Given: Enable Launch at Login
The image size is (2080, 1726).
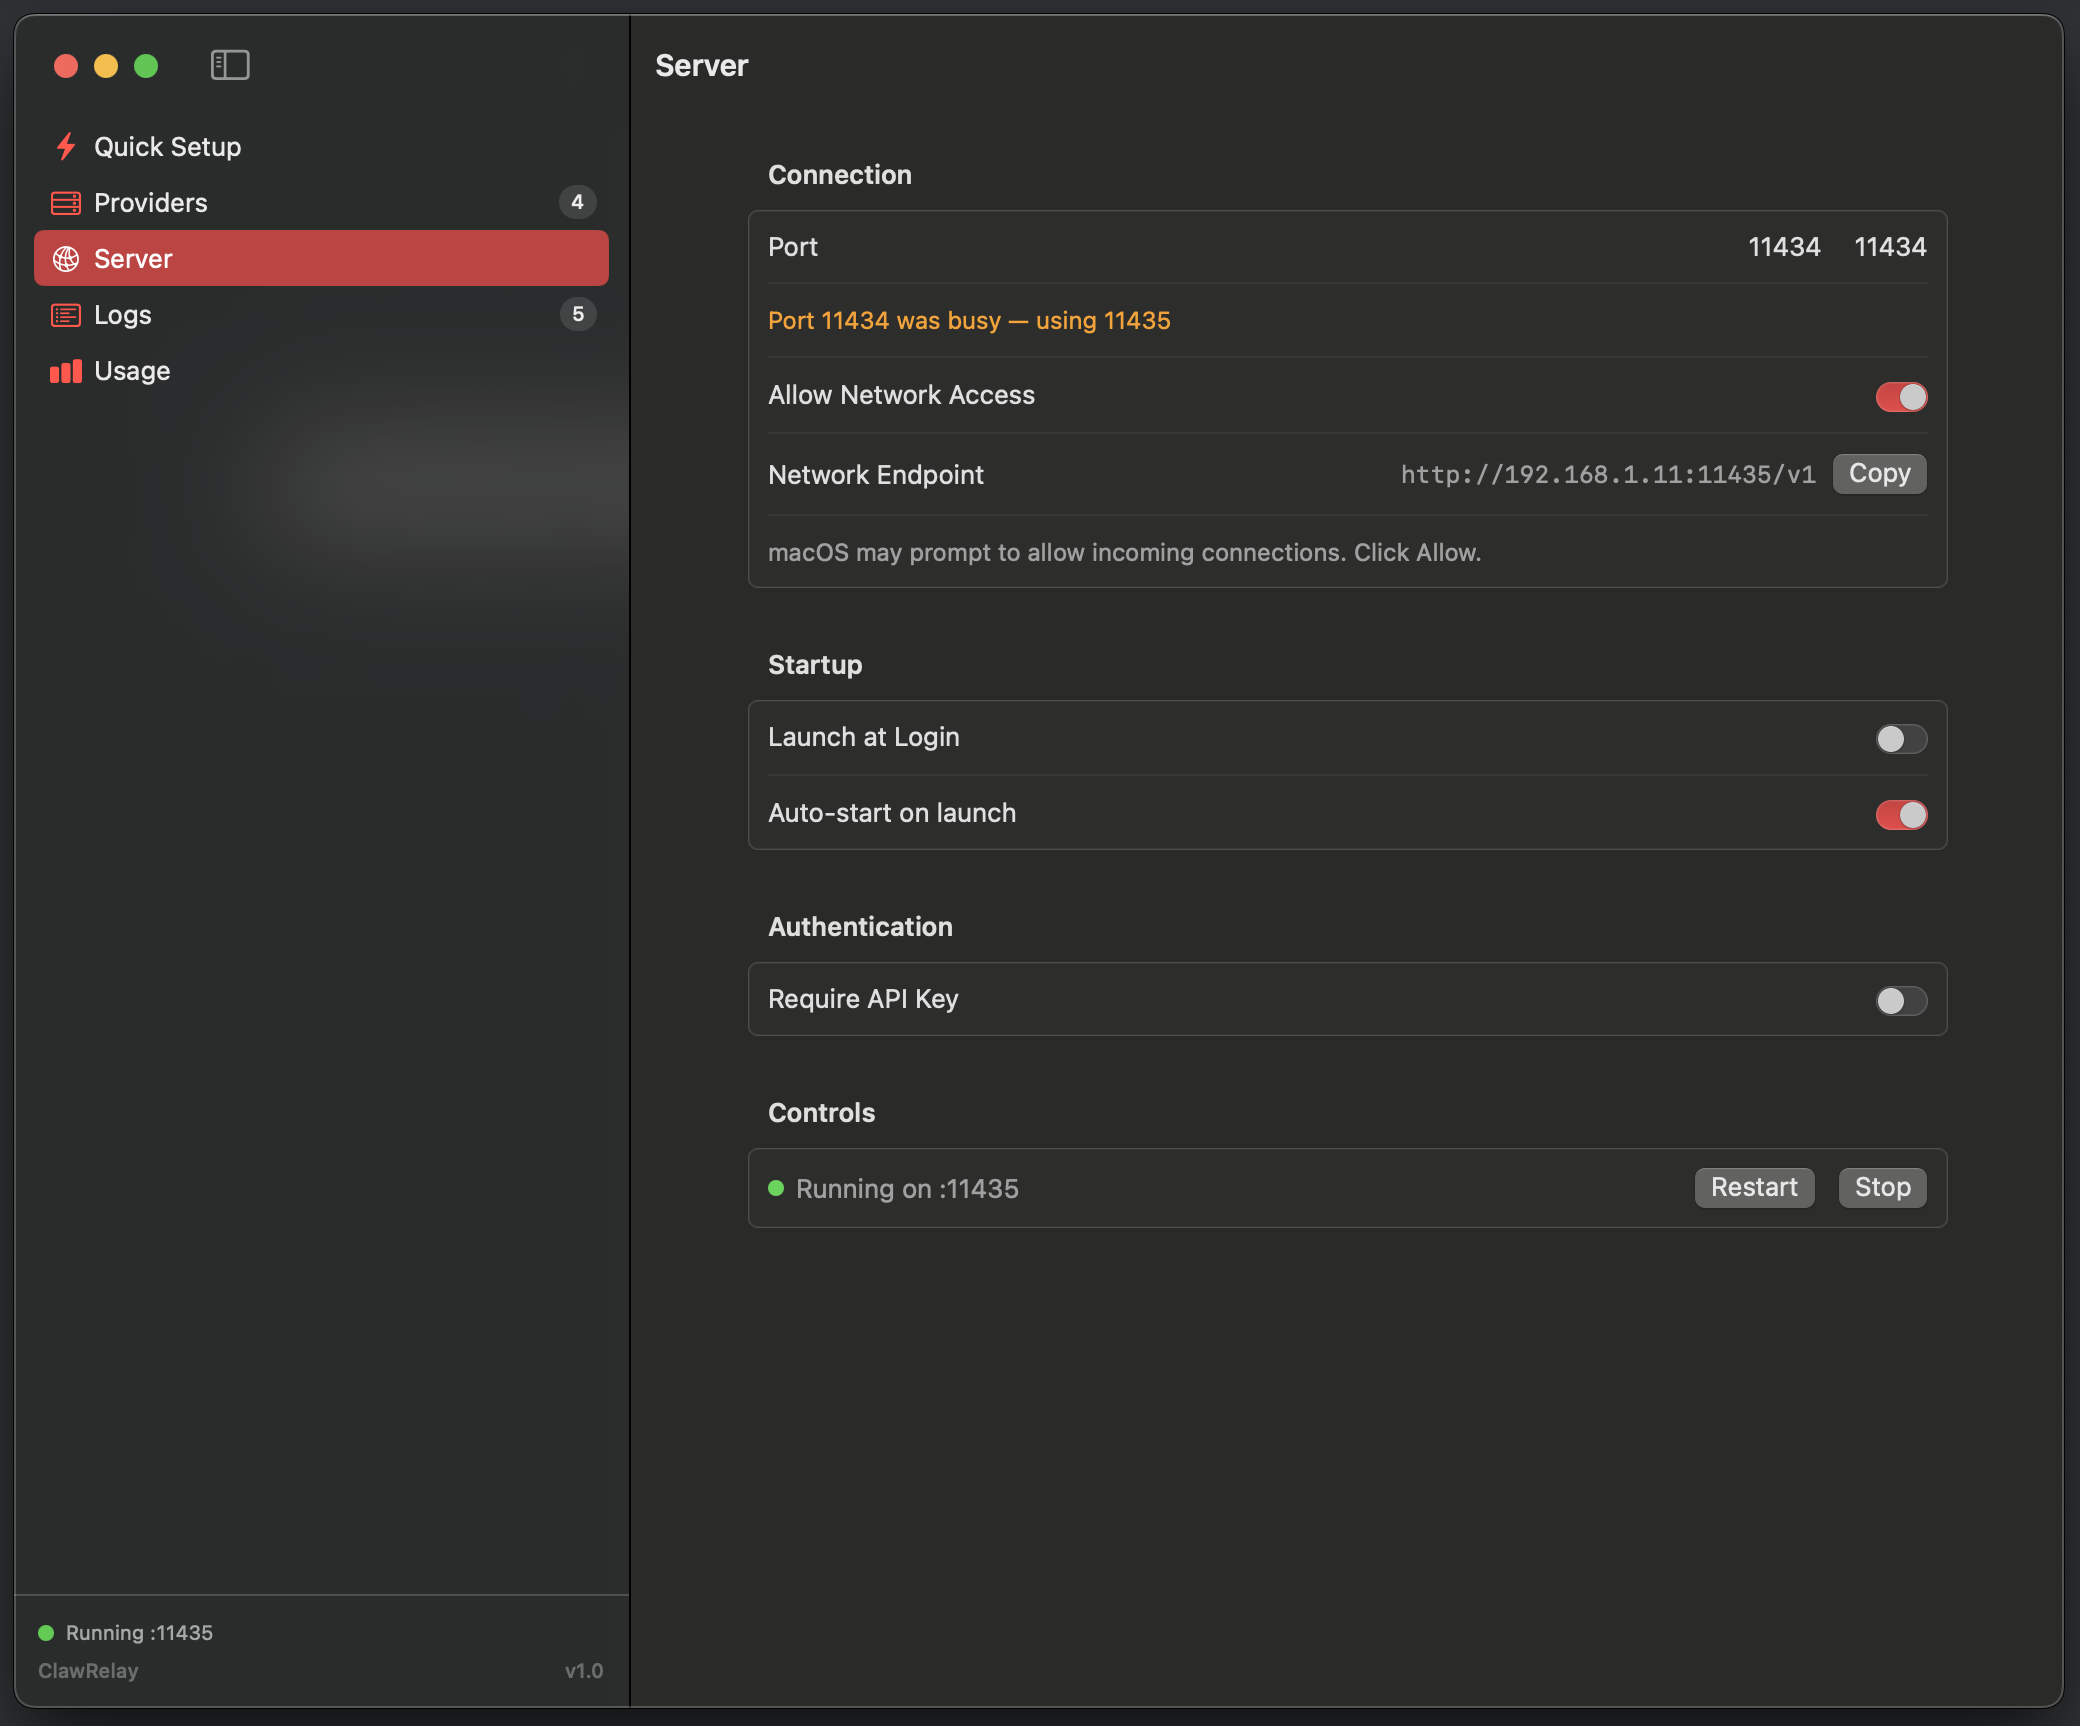Looking at the screenshot, I should pyautogui.click(x=1901, y=738).
